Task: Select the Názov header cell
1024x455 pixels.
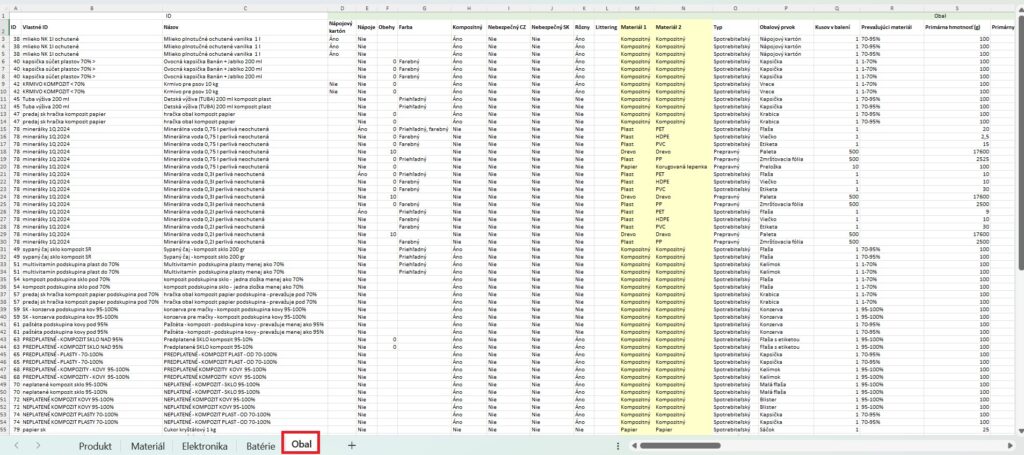Action: [x=172, y=26]
